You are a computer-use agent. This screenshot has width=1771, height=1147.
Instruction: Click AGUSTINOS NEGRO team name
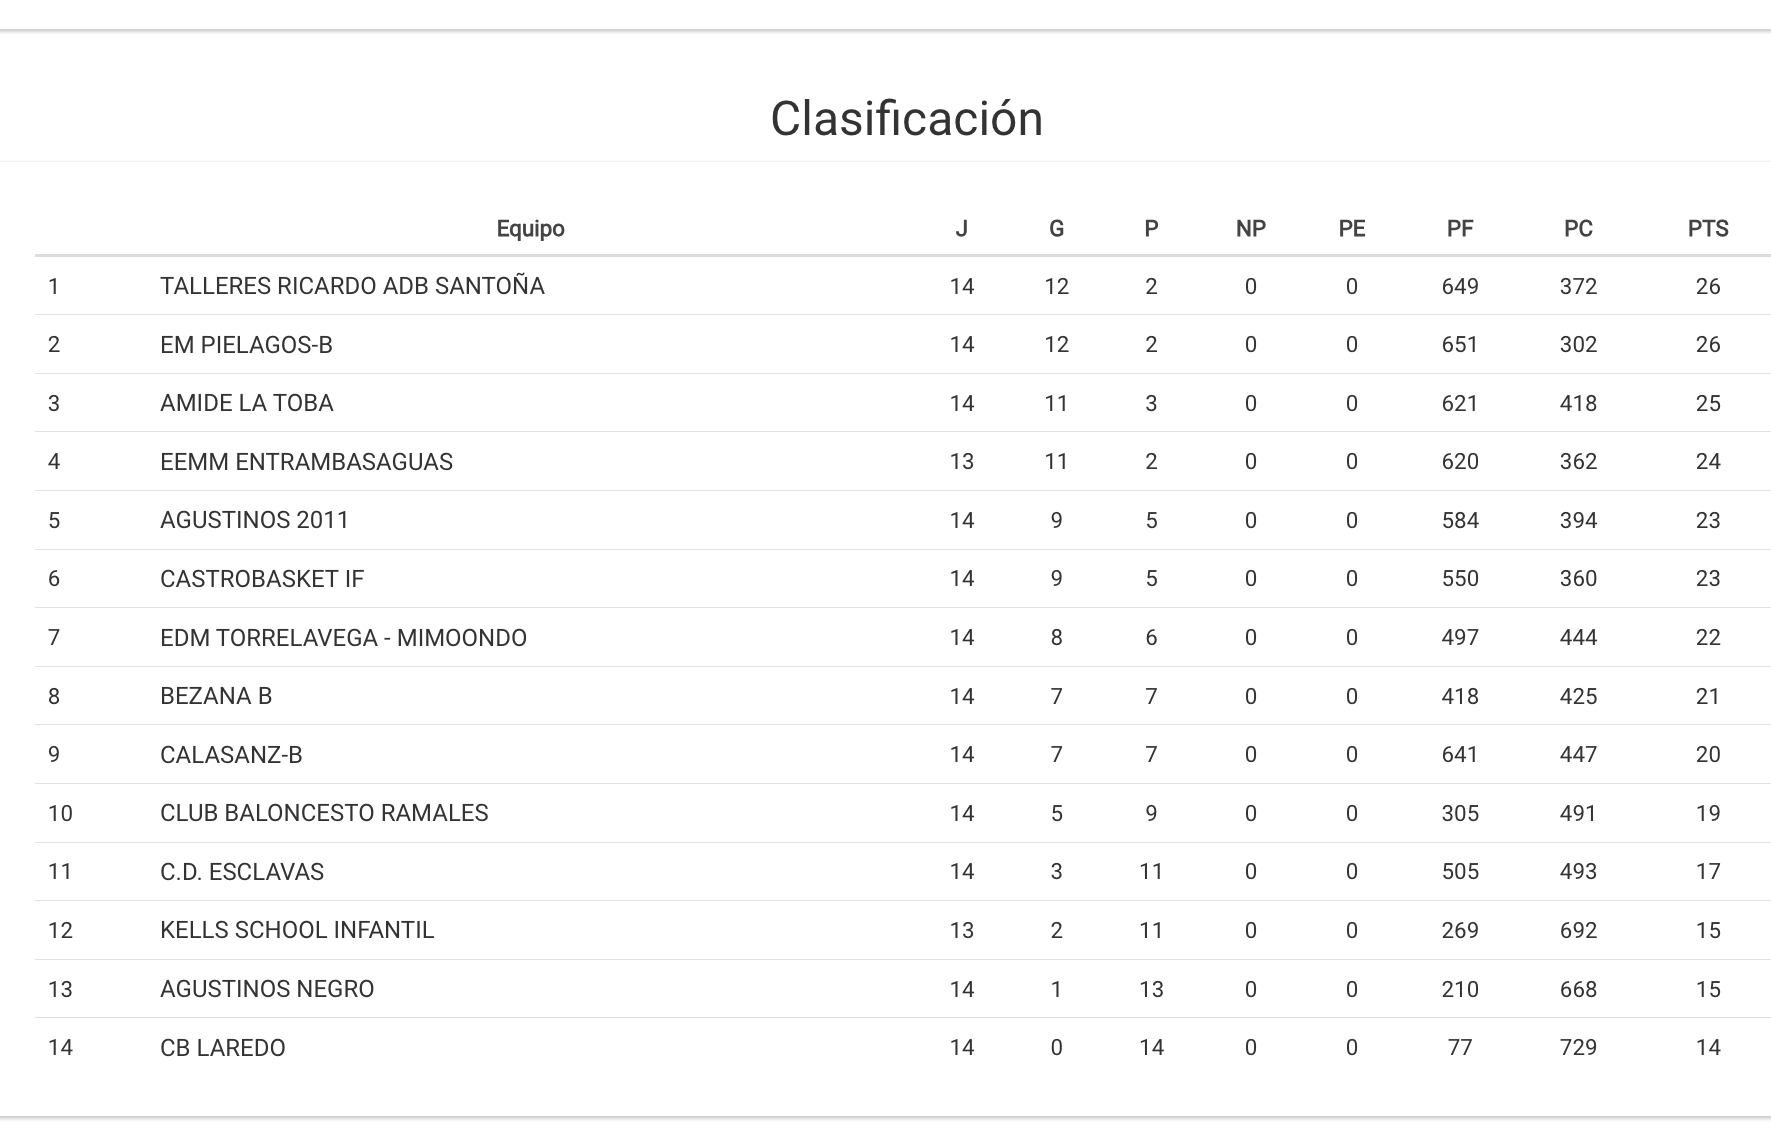tap(267, 989)
